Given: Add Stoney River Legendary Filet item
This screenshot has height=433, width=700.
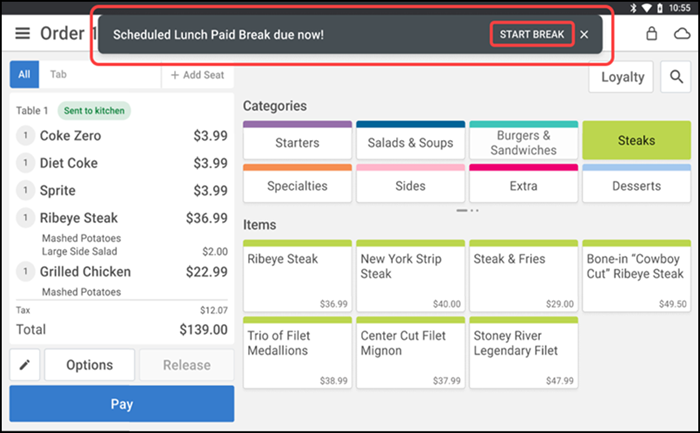Looking at the screenshot, I should (x=524, y=353).
